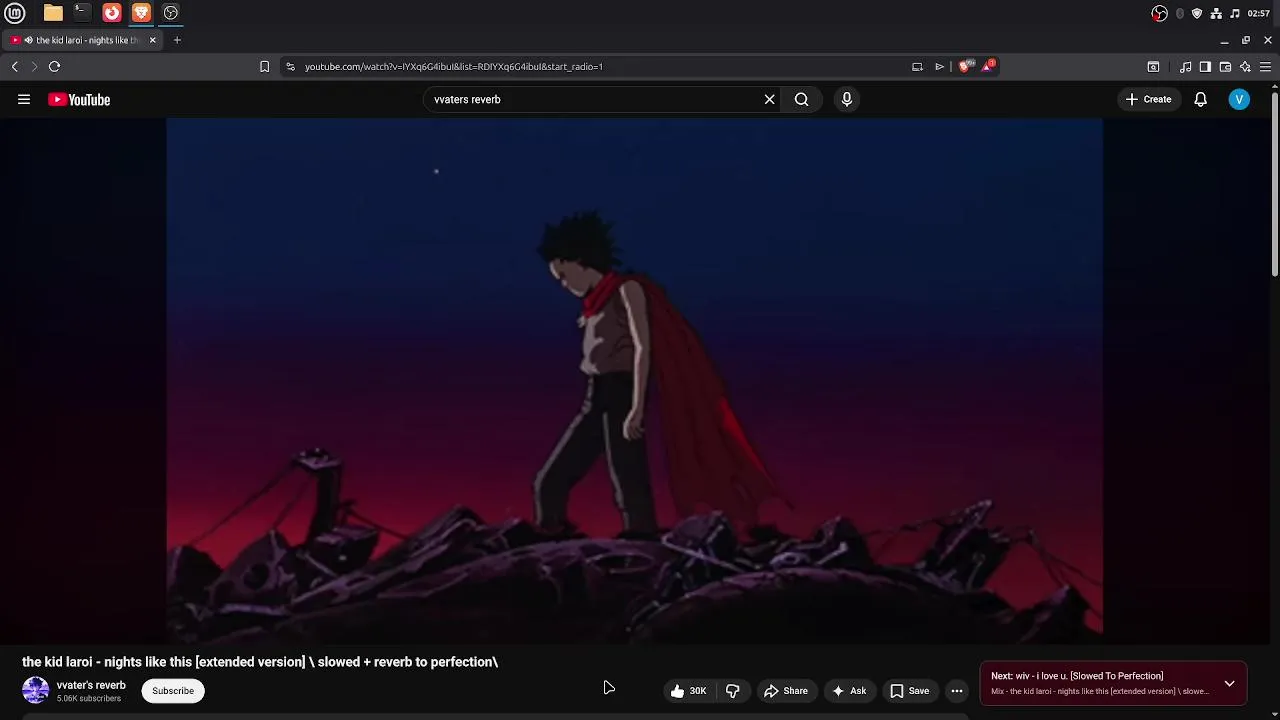Open the Brave Wallet icon

click(x=1225, y=67)
